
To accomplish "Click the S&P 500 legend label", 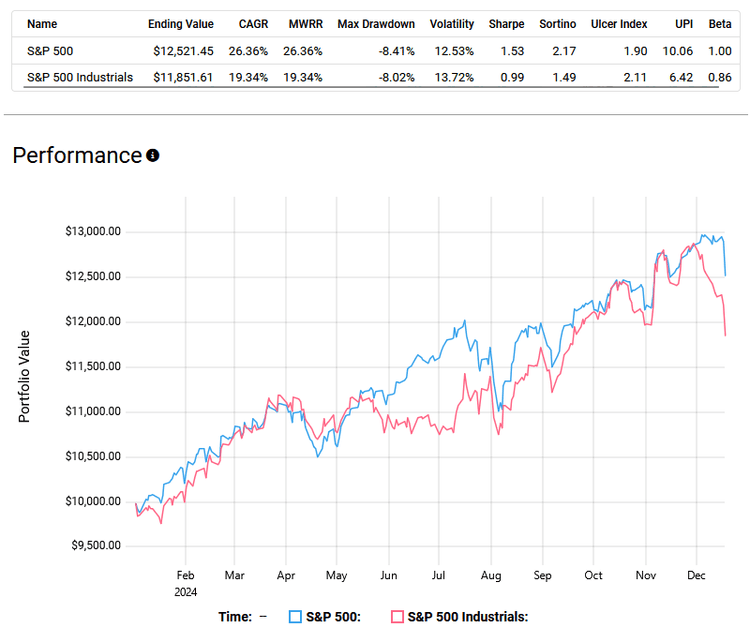I will pos(333,617).
